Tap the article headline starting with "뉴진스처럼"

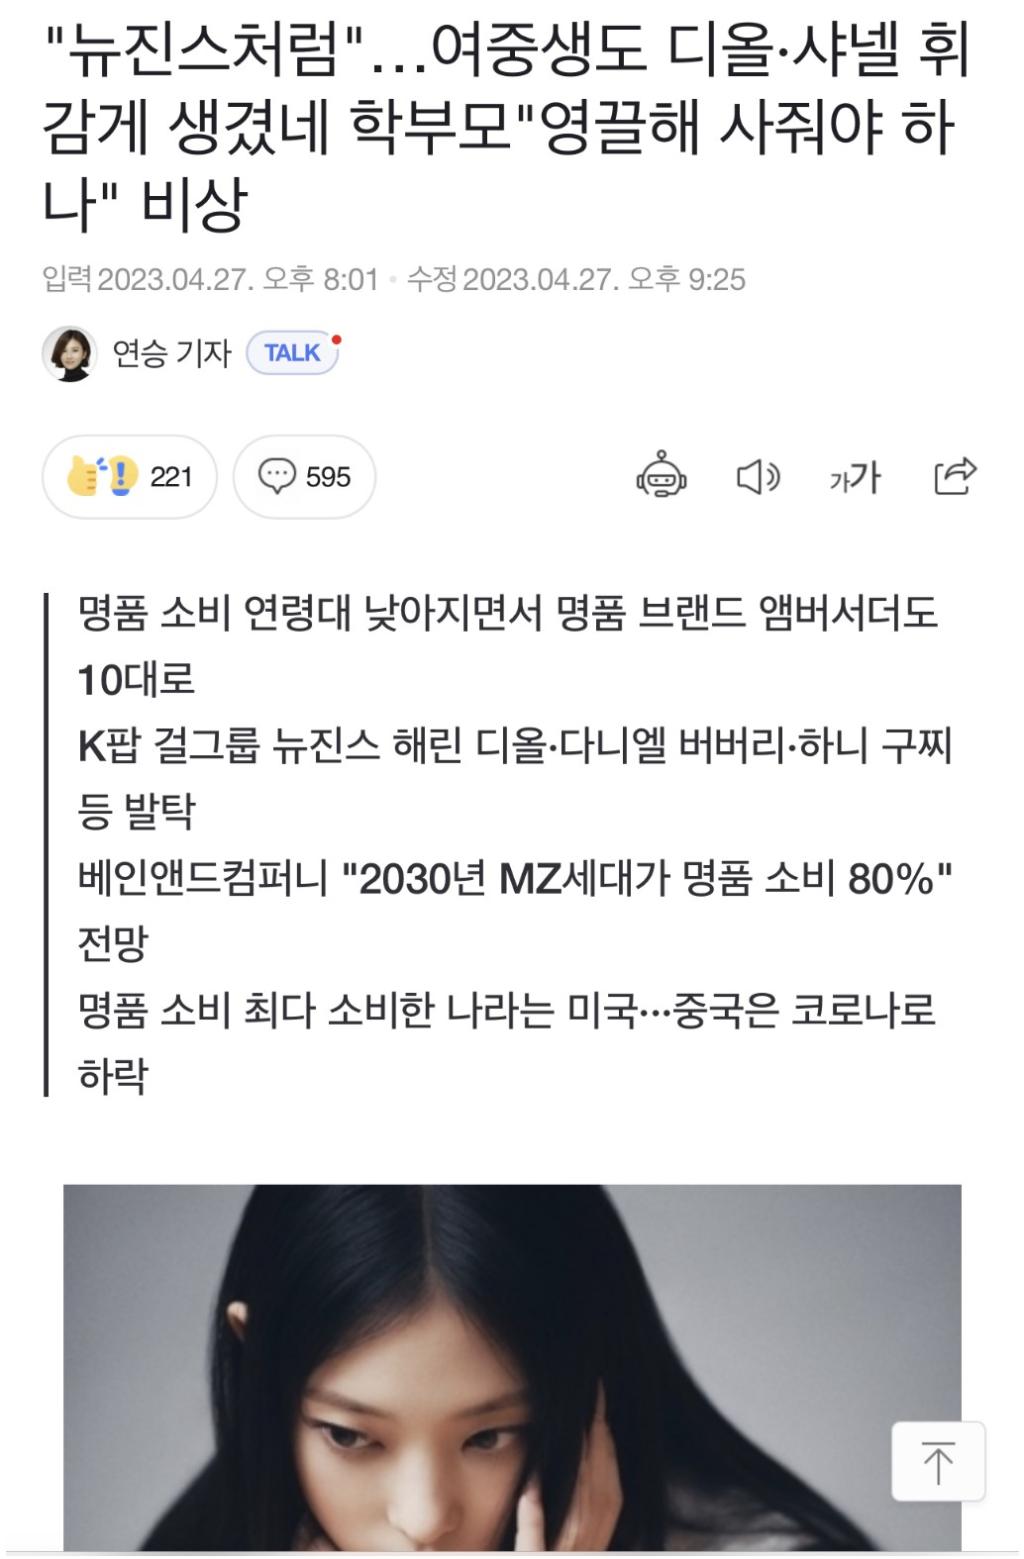tap(506, 128)
